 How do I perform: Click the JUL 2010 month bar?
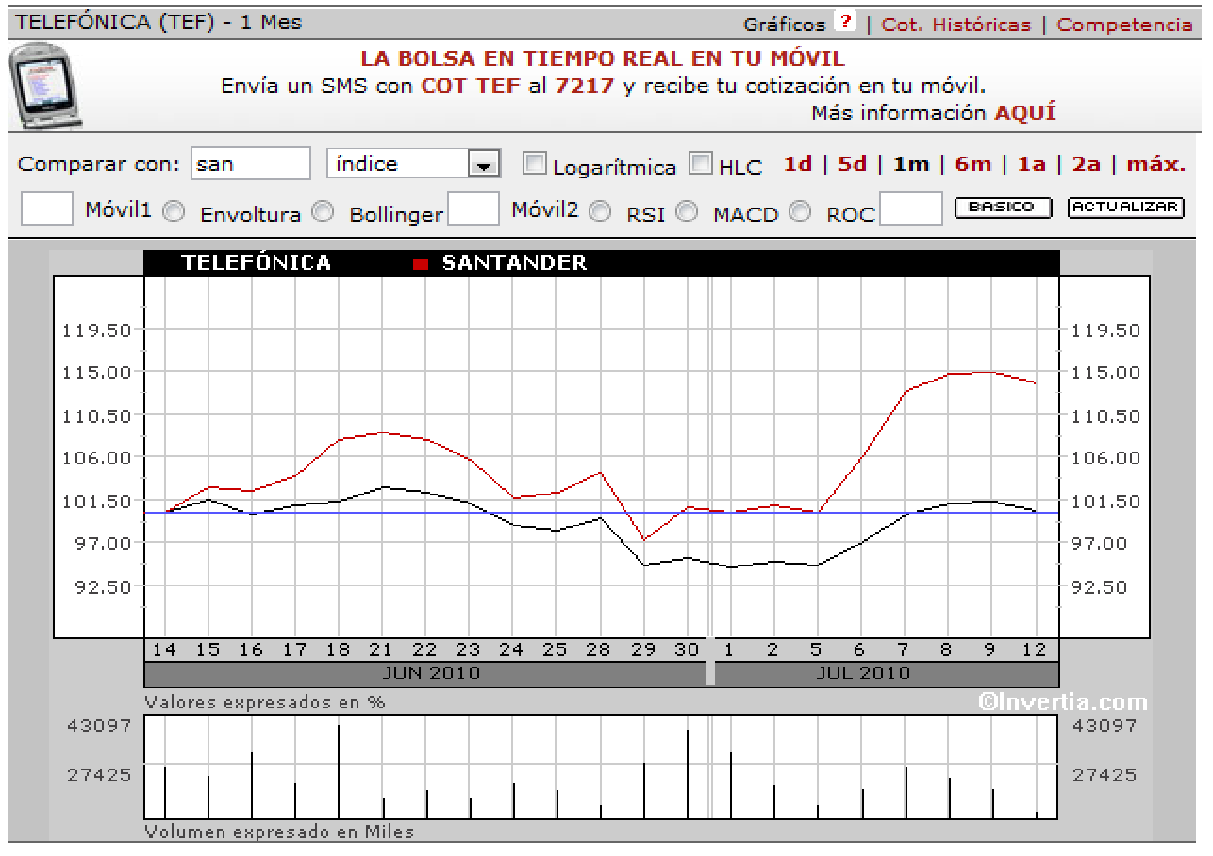(x=886, y=673)
